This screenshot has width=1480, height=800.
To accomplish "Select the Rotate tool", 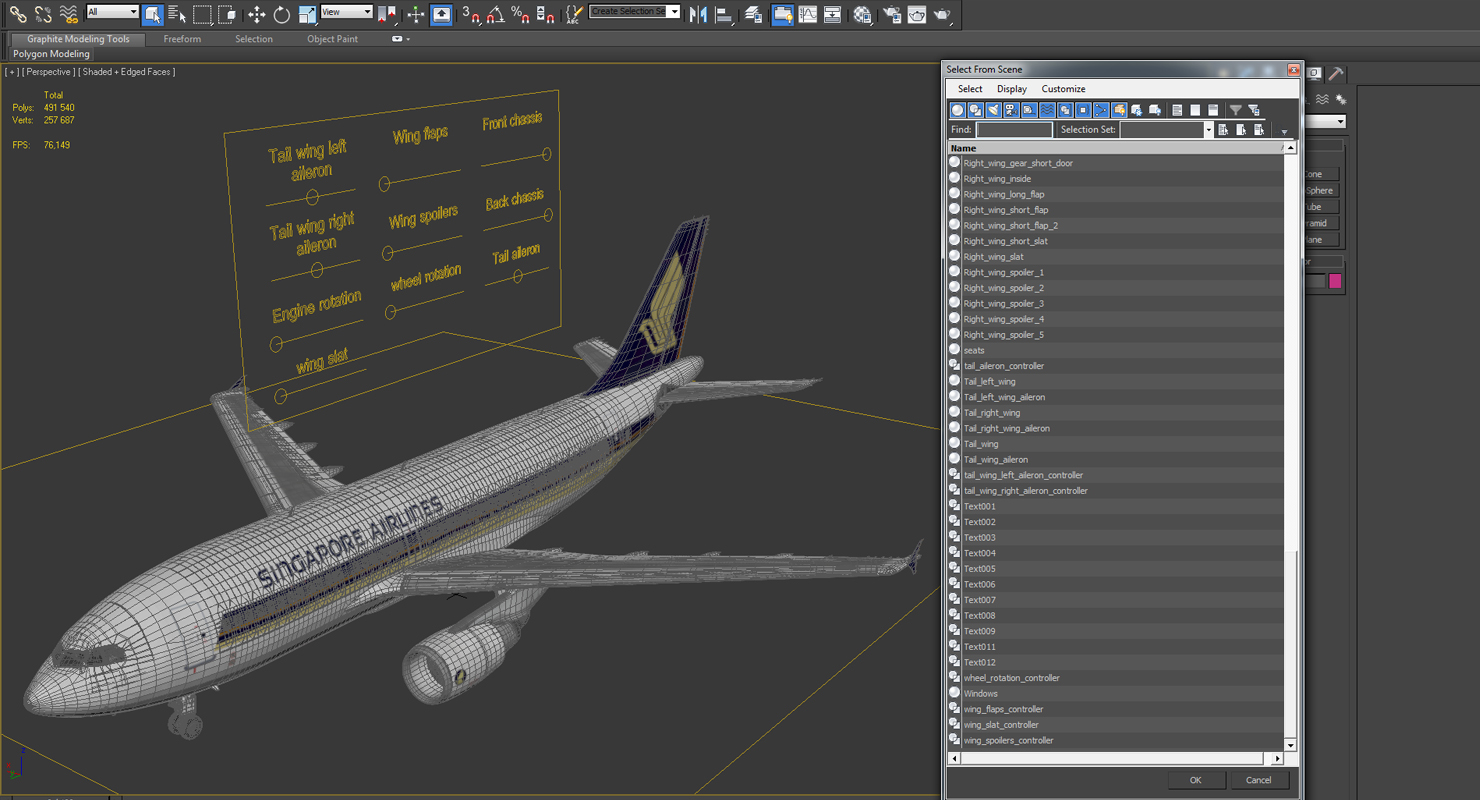I will pos(282,14).
